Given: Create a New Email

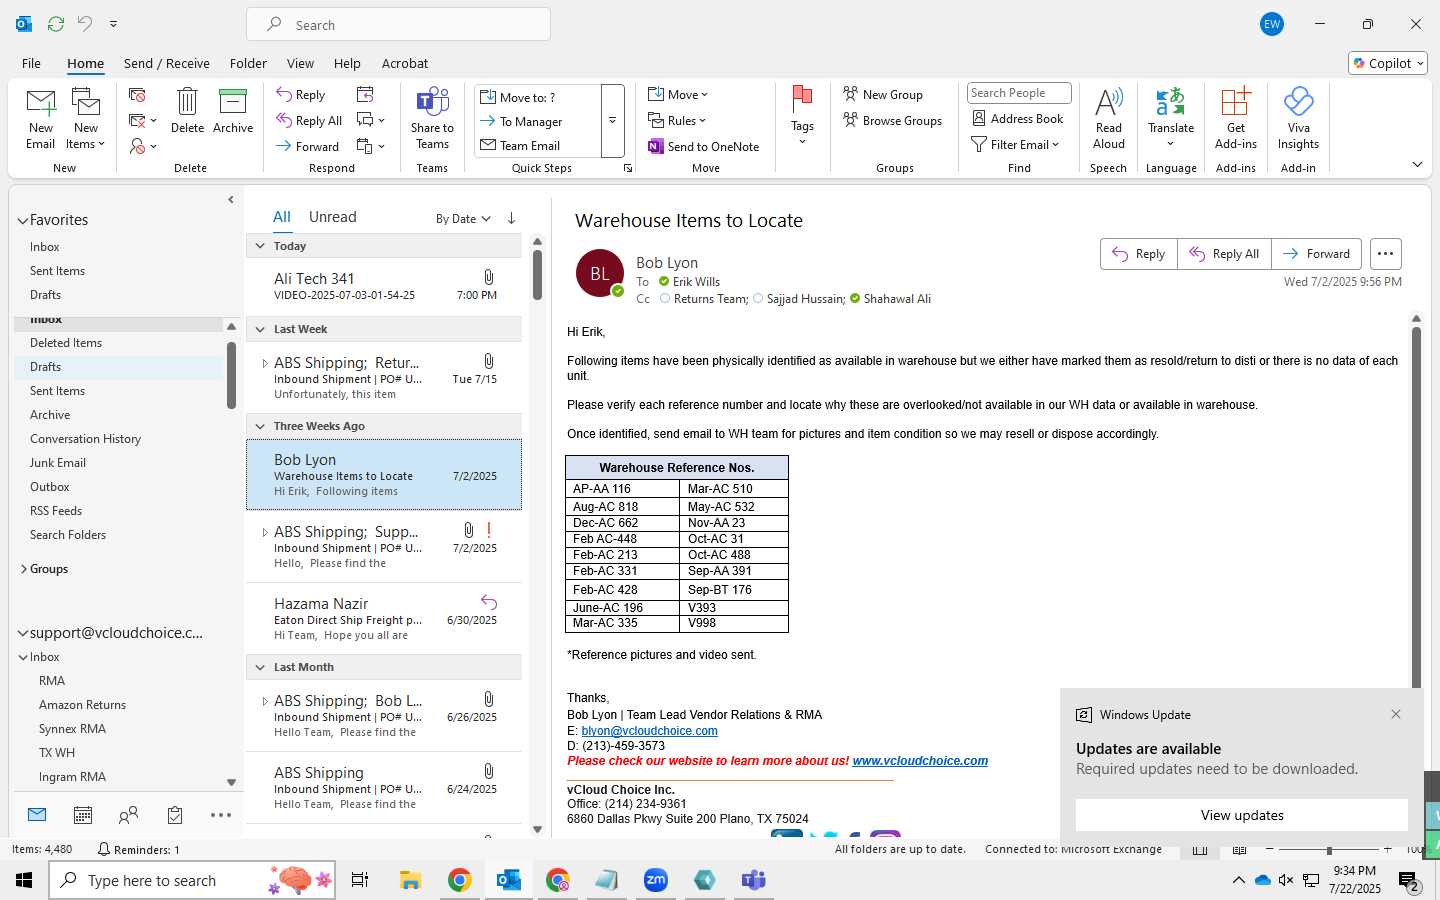Looking at the screenshot, I should coord(40,119).
